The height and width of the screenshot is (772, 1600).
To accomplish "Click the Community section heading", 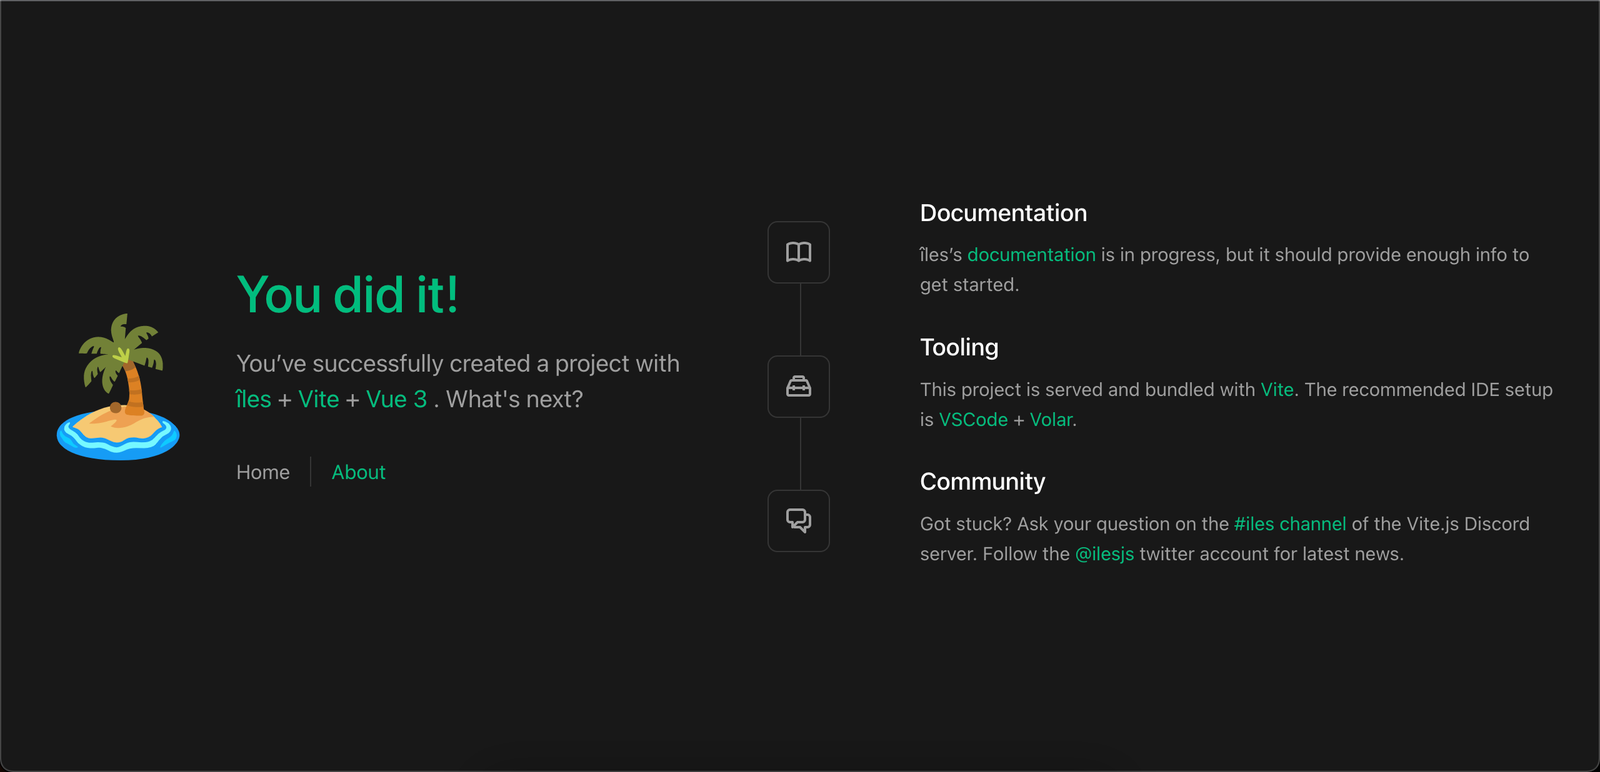I will tap(982, 481).
